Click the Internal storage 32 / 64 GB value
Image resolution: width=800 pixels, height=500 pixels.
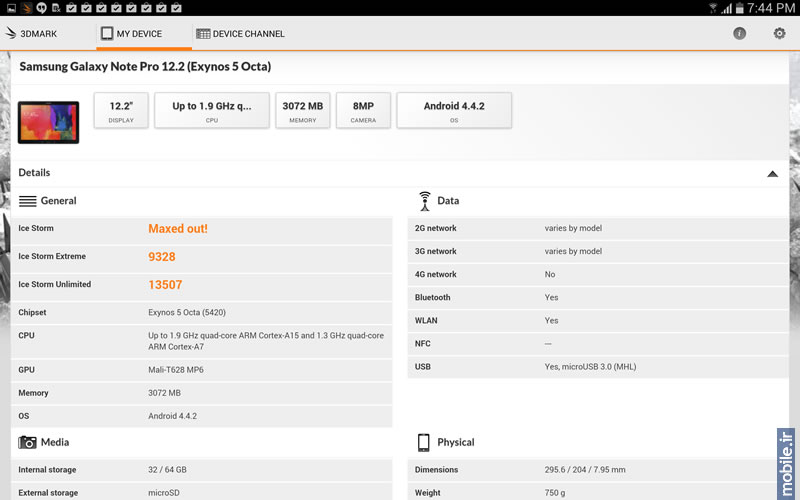coord(167,469)
